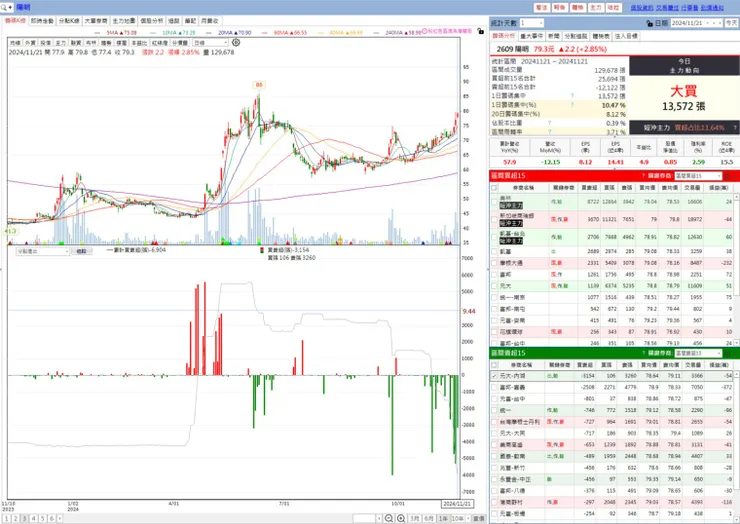Click the 主力 red button in title bar
Viewport: 740px width, 524px height.
click(596, 8)
